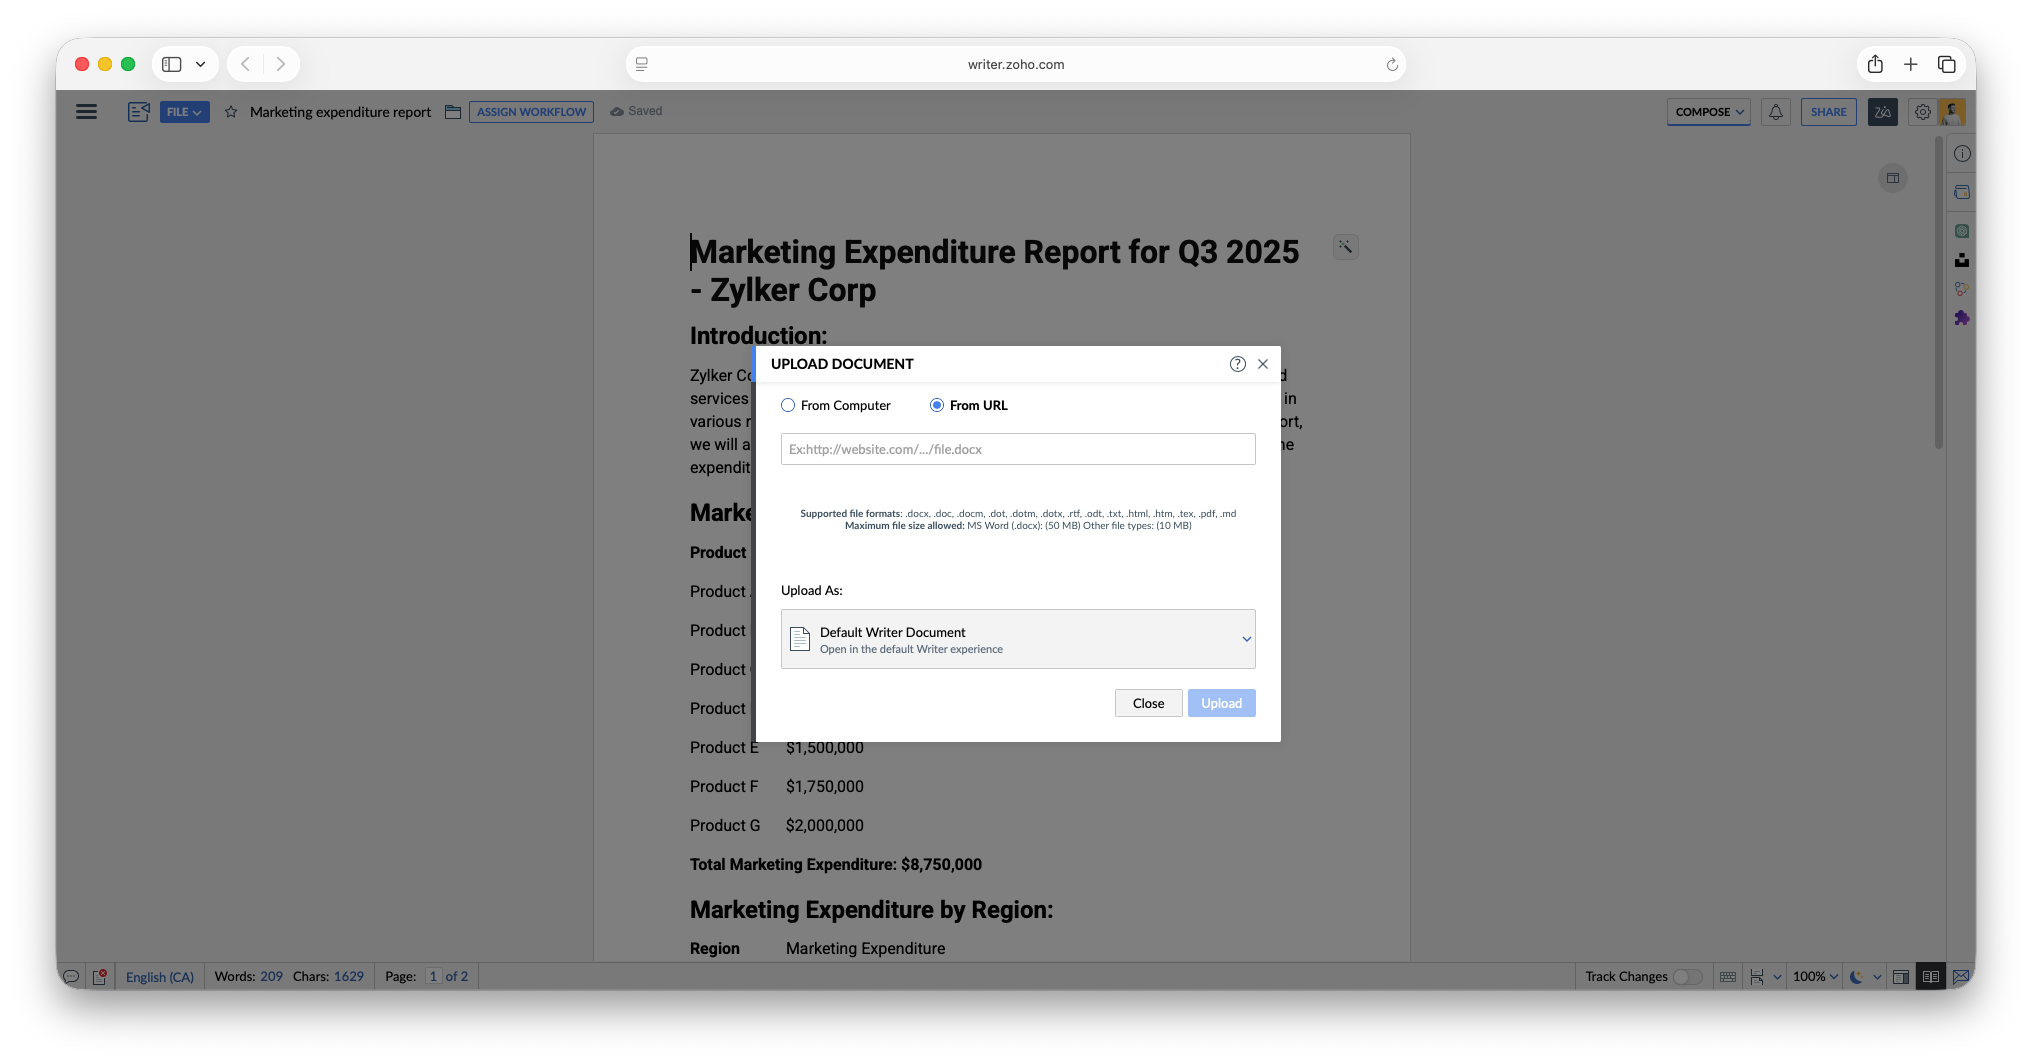This screenshot has height=1064, width=2032.
Task: Open the FILE menu
Action: coord(184,112)
